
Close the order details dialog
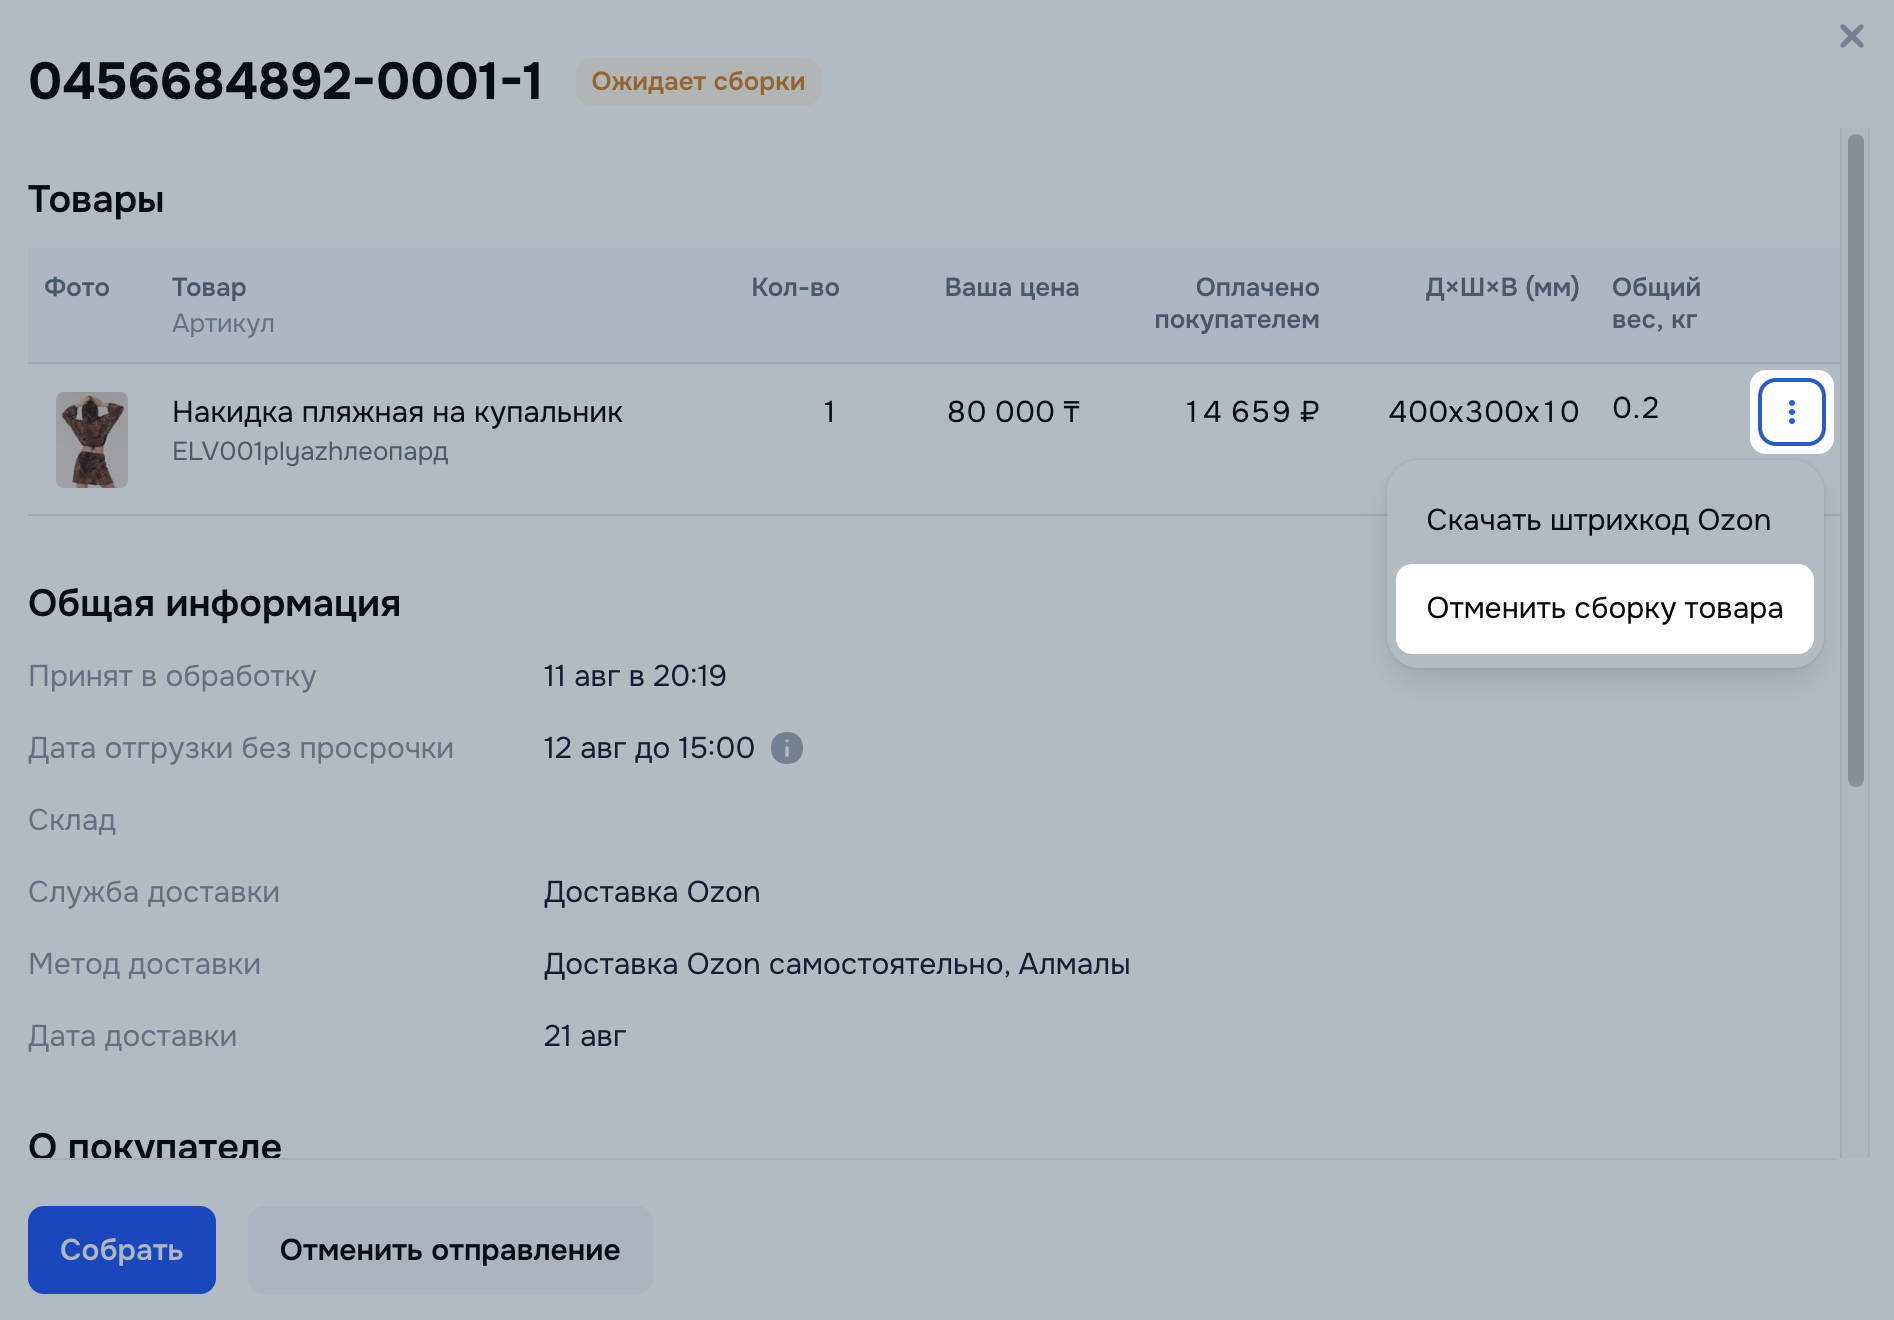tap(1851, 37)
